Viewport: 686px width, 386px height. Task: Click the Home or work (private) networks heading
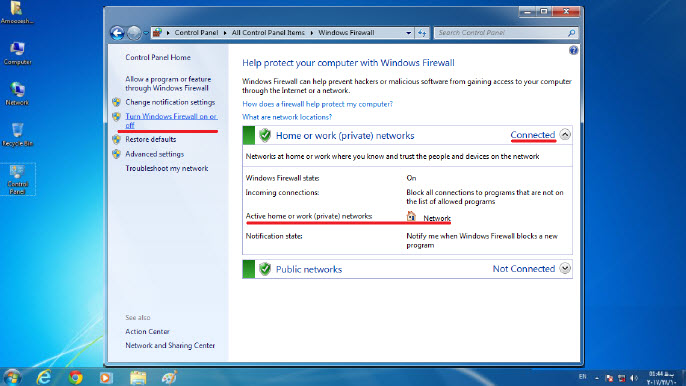coord(345,136)
